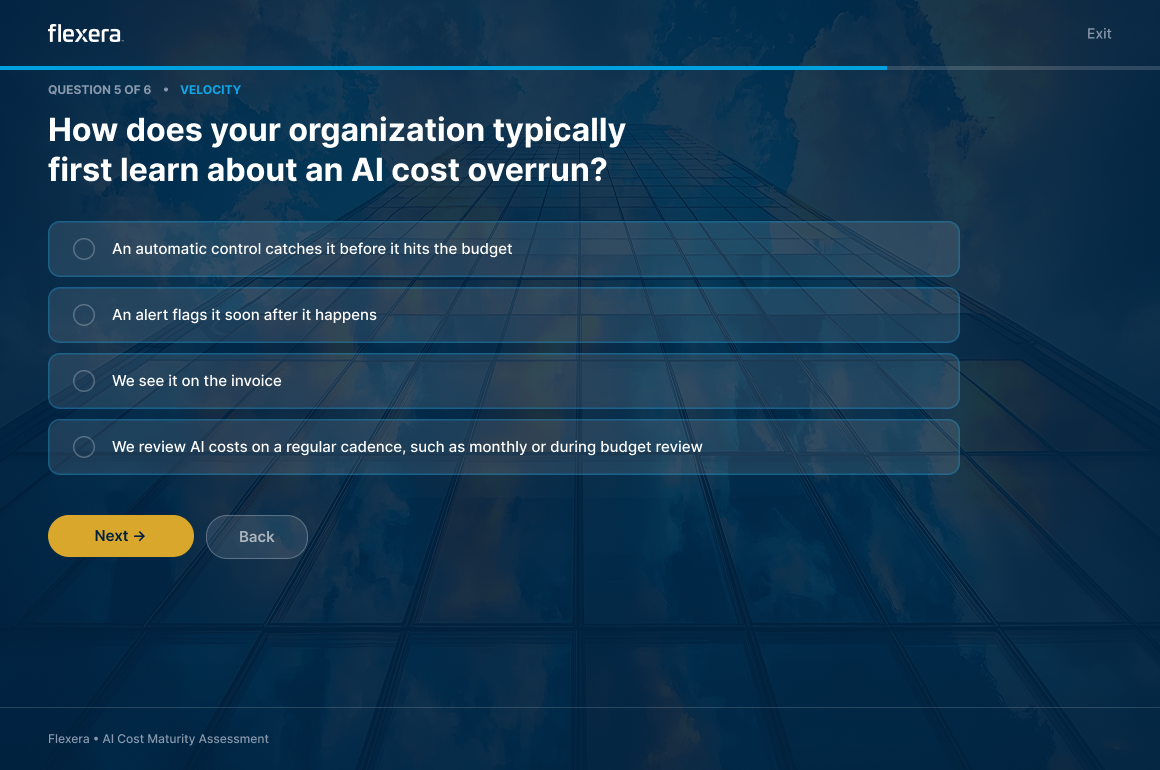Click the VELOCITY category label
Screen dimensions: 1160x770
coord(211,90)
